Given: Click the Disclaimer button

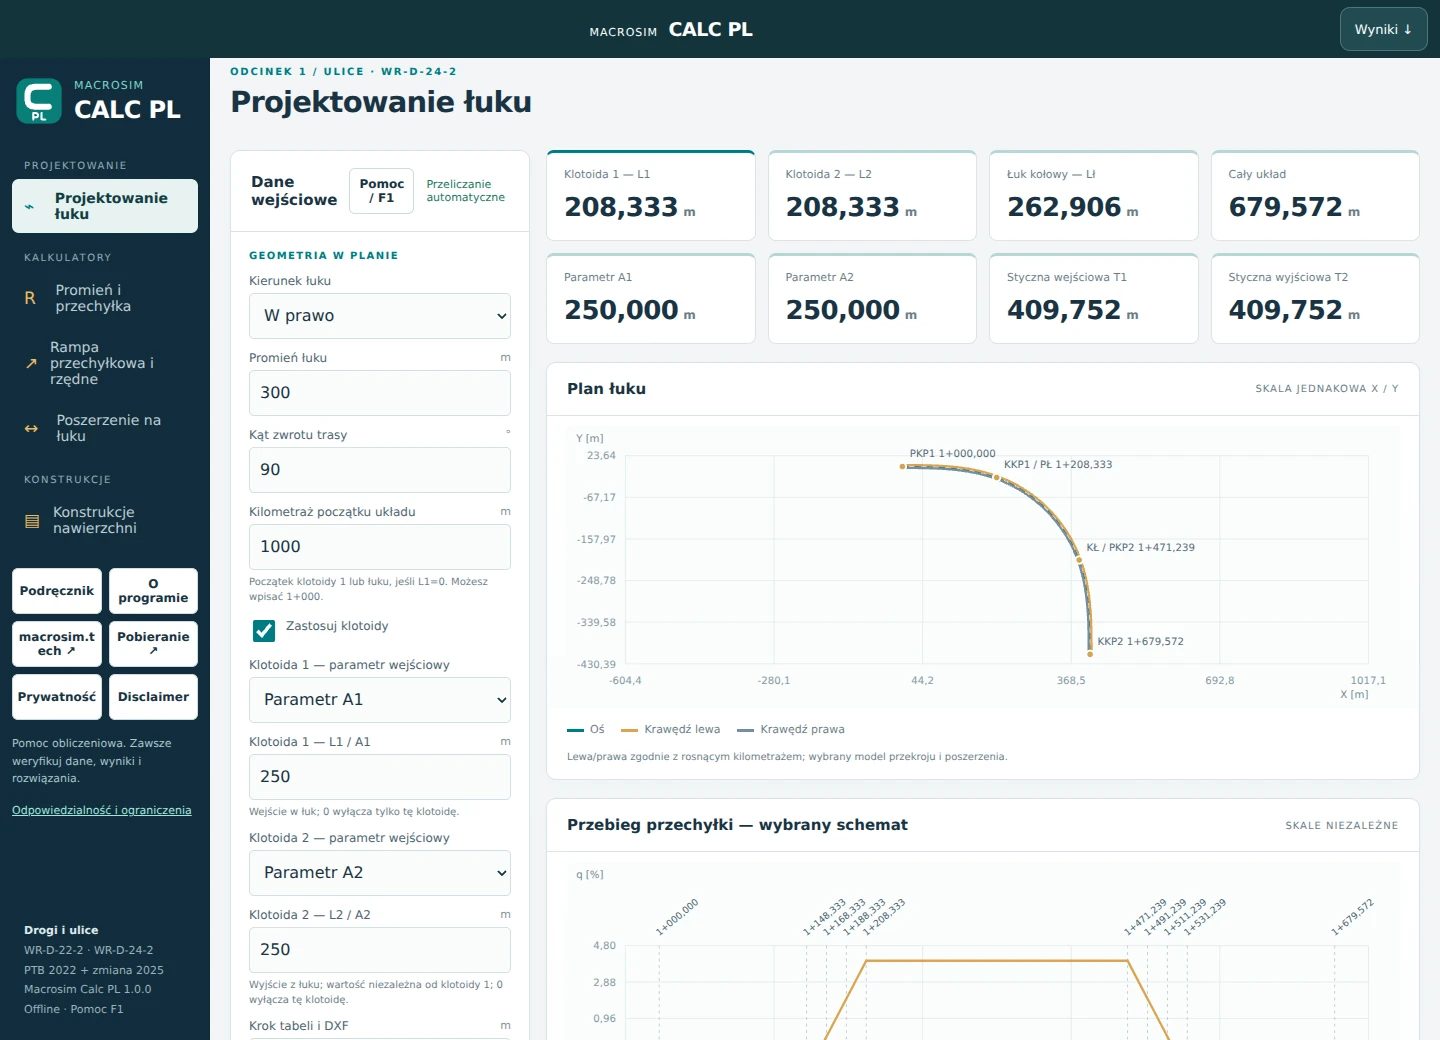Looking at the screenshot, I should pos(153,697).
